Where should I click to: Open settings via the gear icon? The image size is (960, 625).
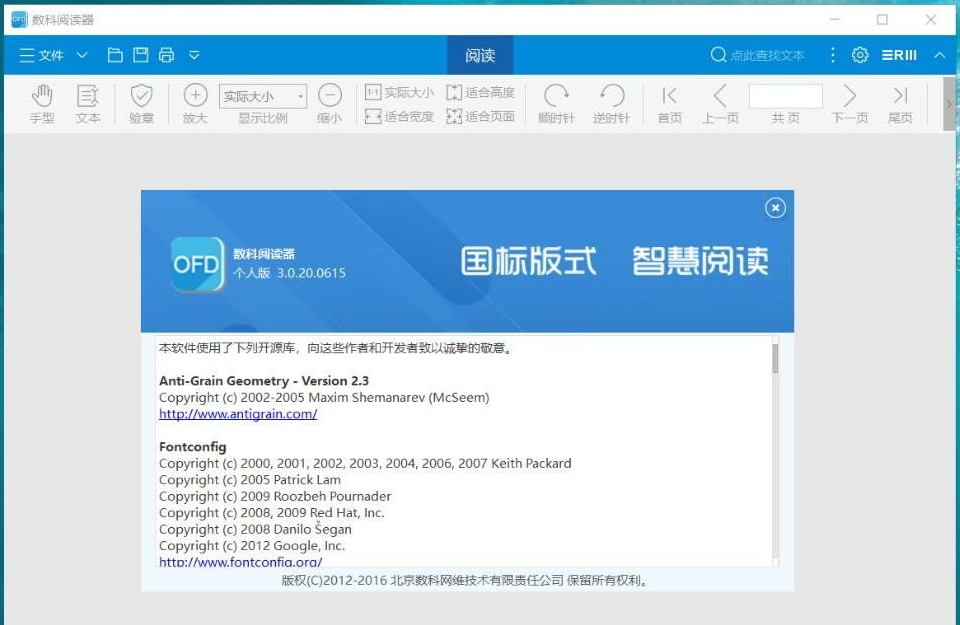pos(860,55)
